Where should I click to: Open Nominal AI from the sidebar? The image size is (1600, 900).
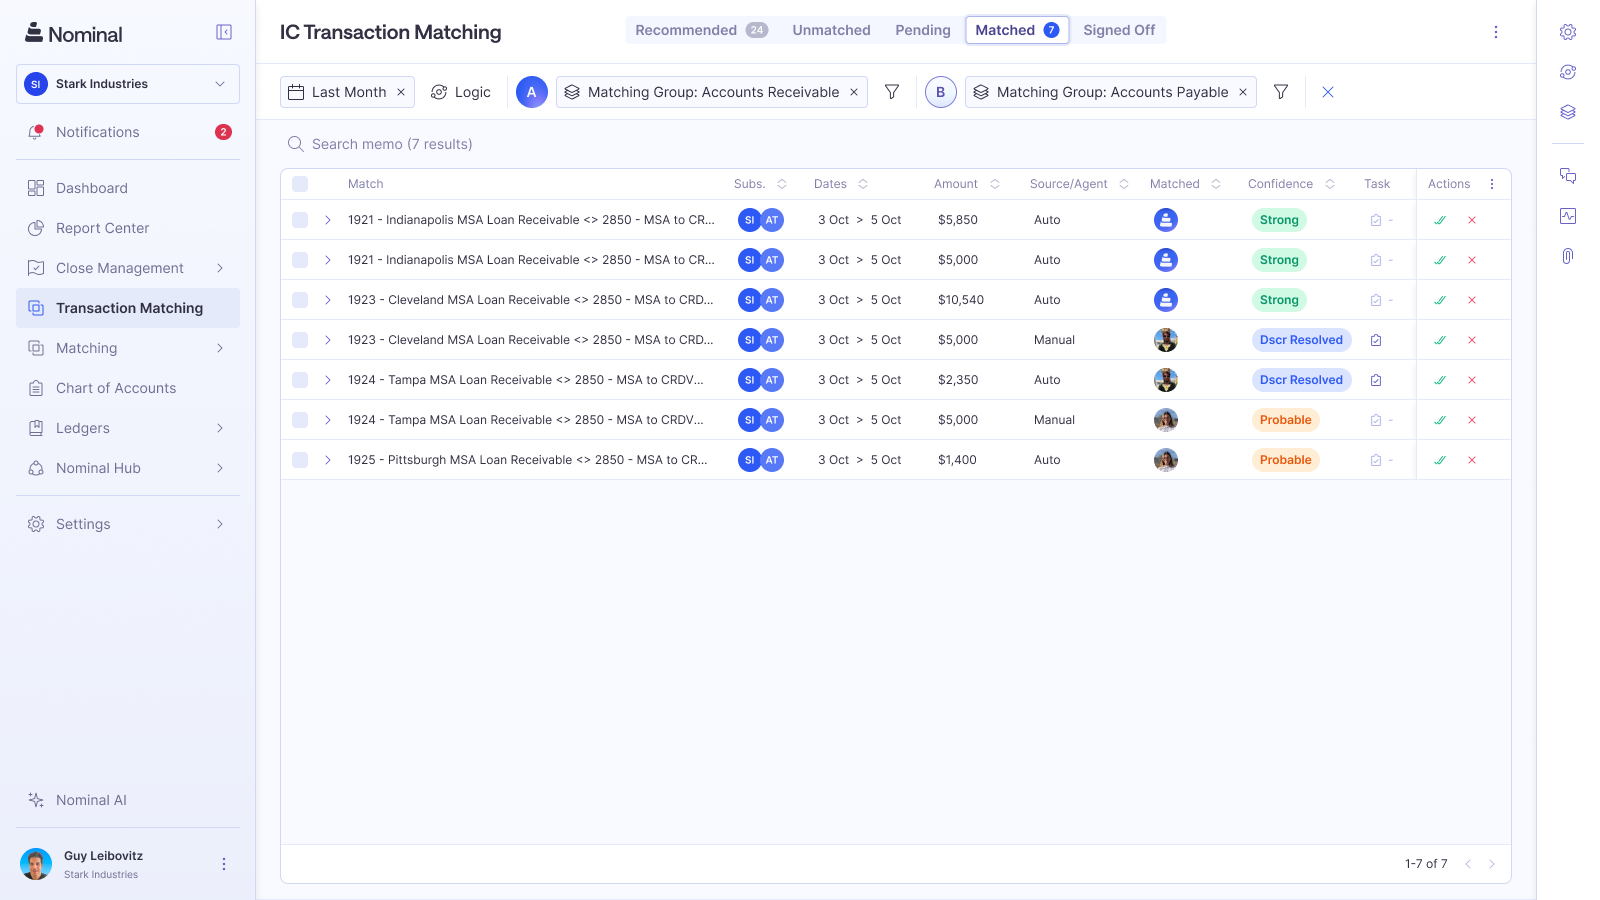(90, 800)
